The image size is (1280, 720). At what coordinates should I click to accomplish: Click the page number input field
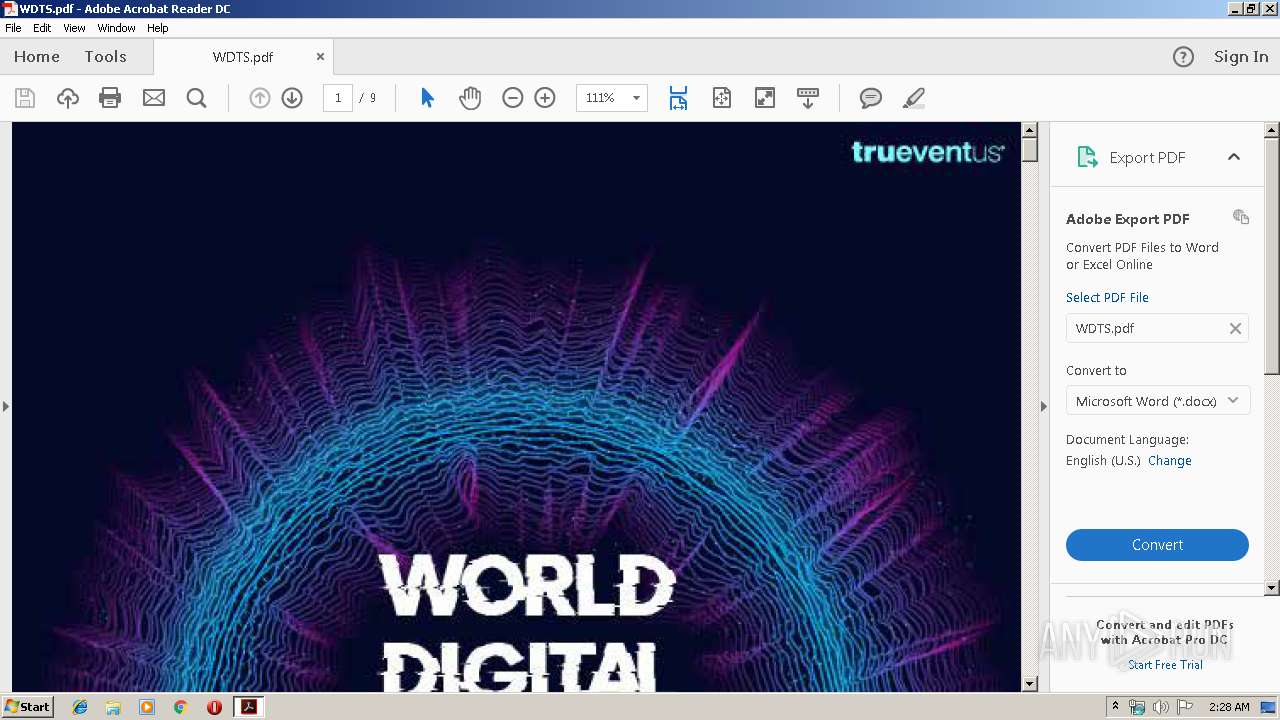[338, 98]
